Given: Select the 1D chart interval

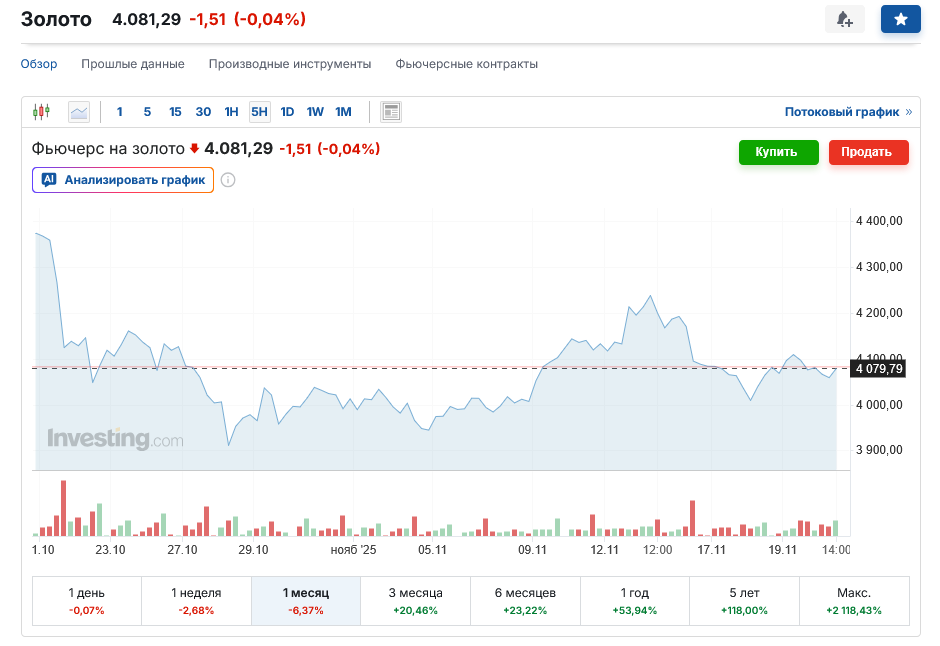Looking at the screenshot, I should pos(287,112).
